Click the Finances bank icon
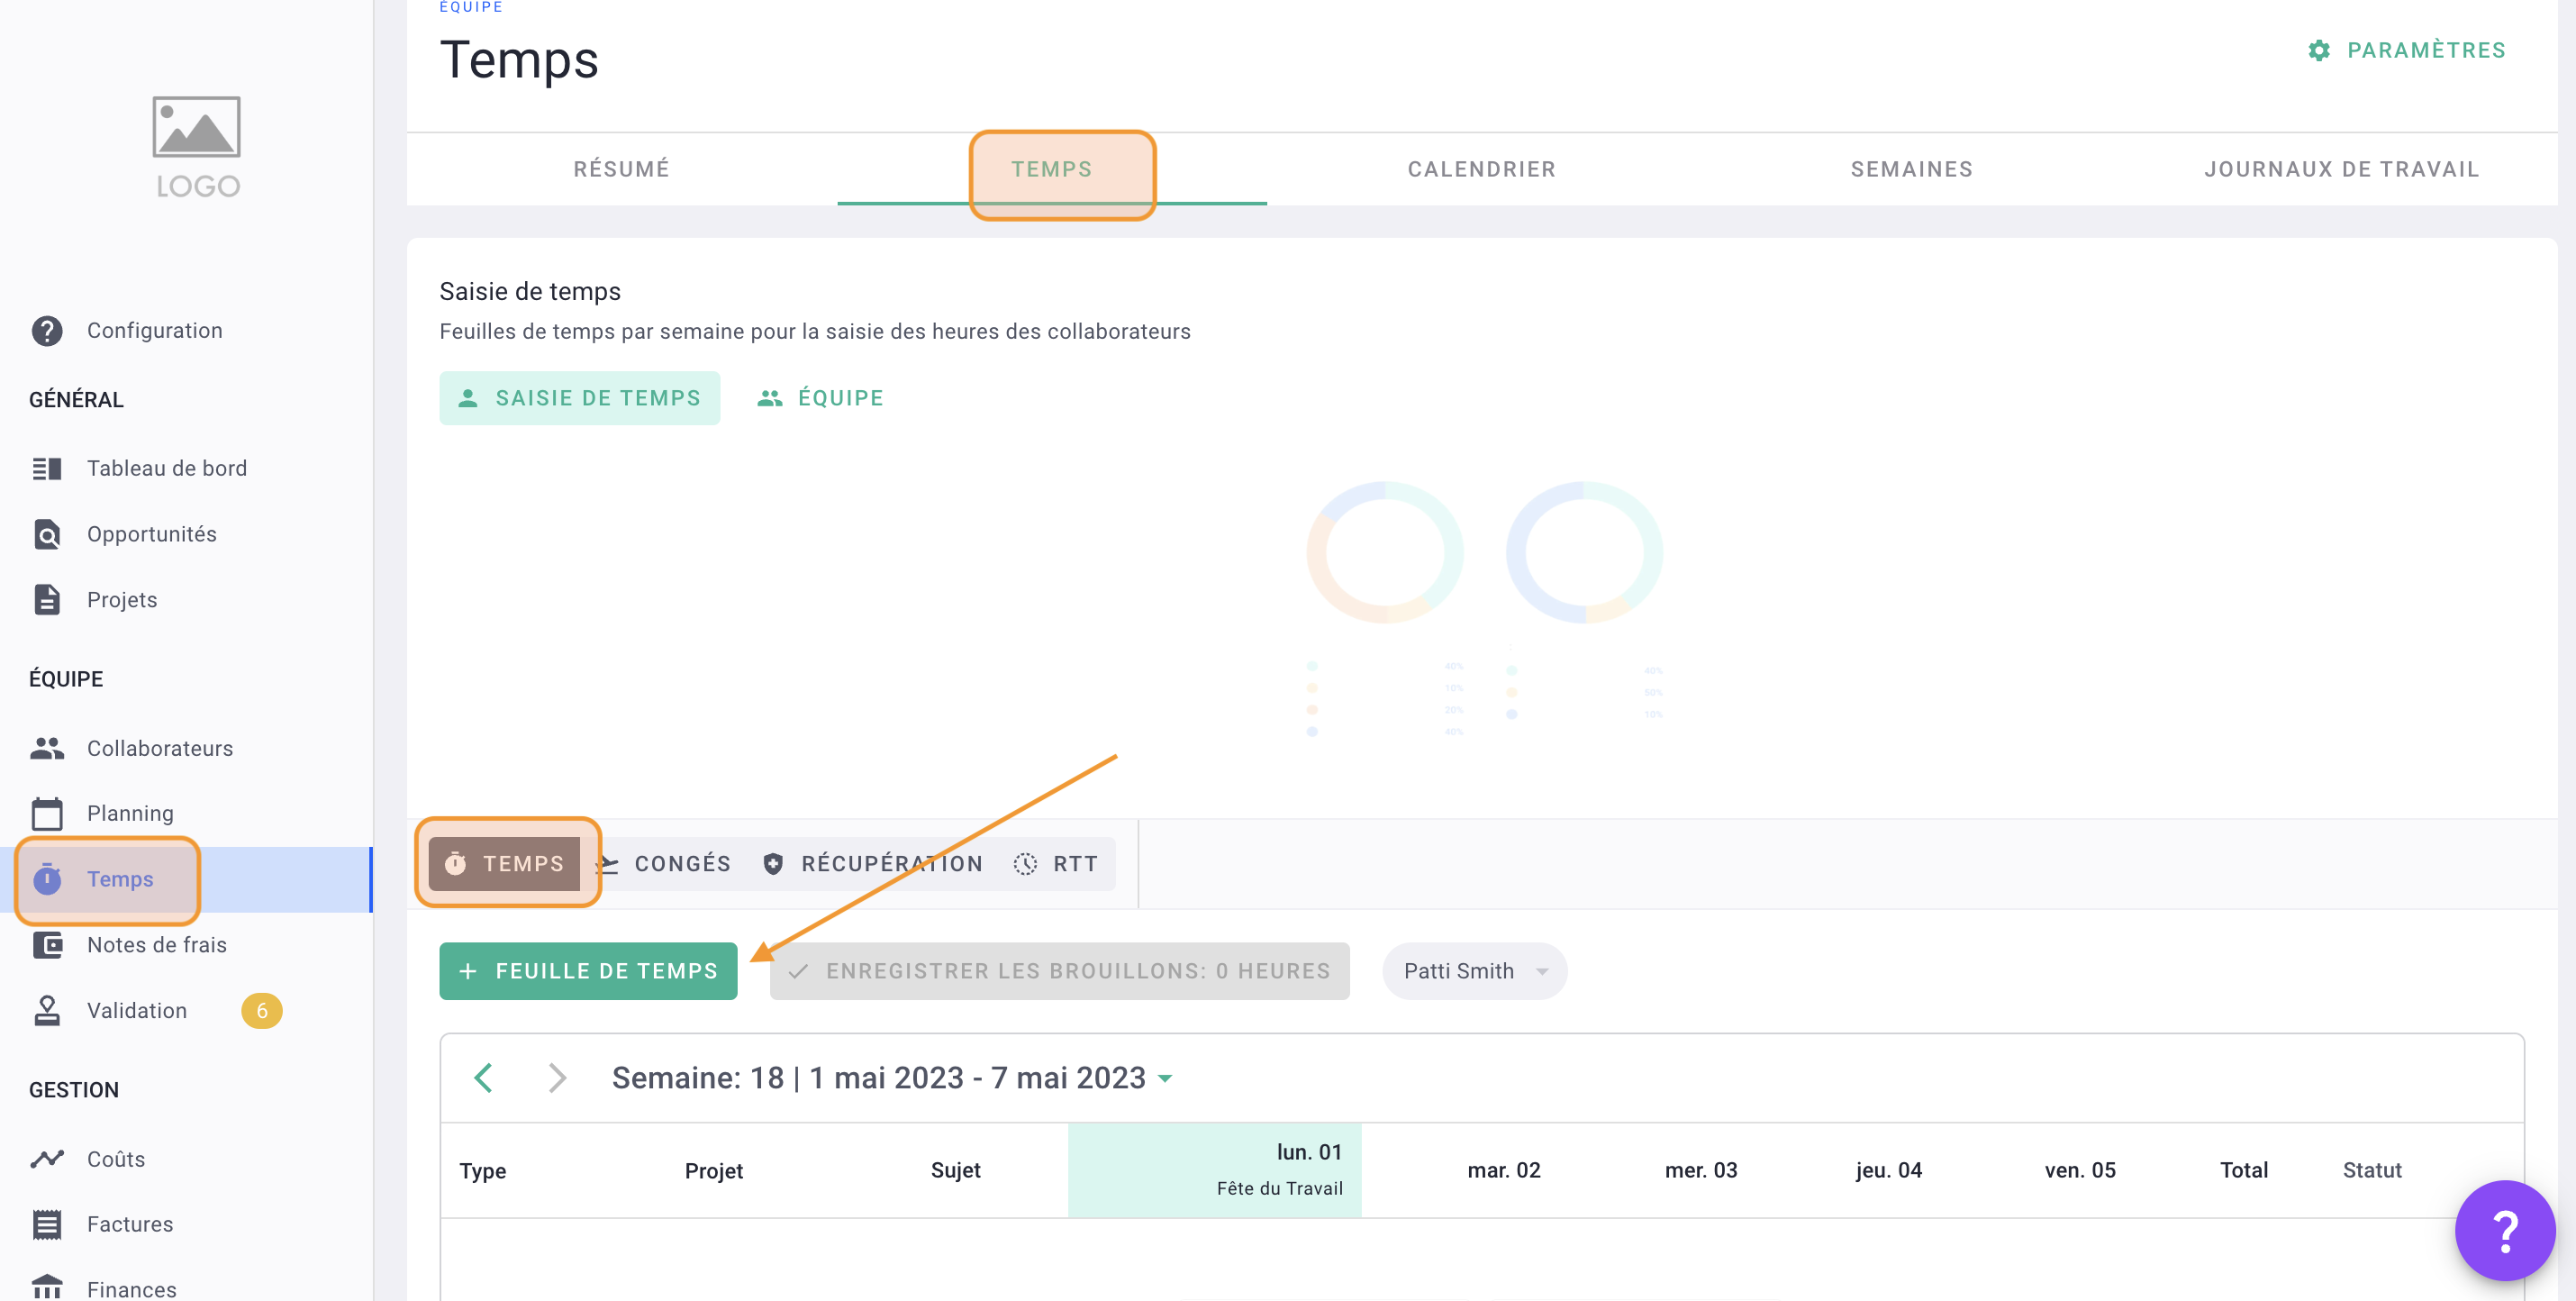 [x=47, y=1288]
